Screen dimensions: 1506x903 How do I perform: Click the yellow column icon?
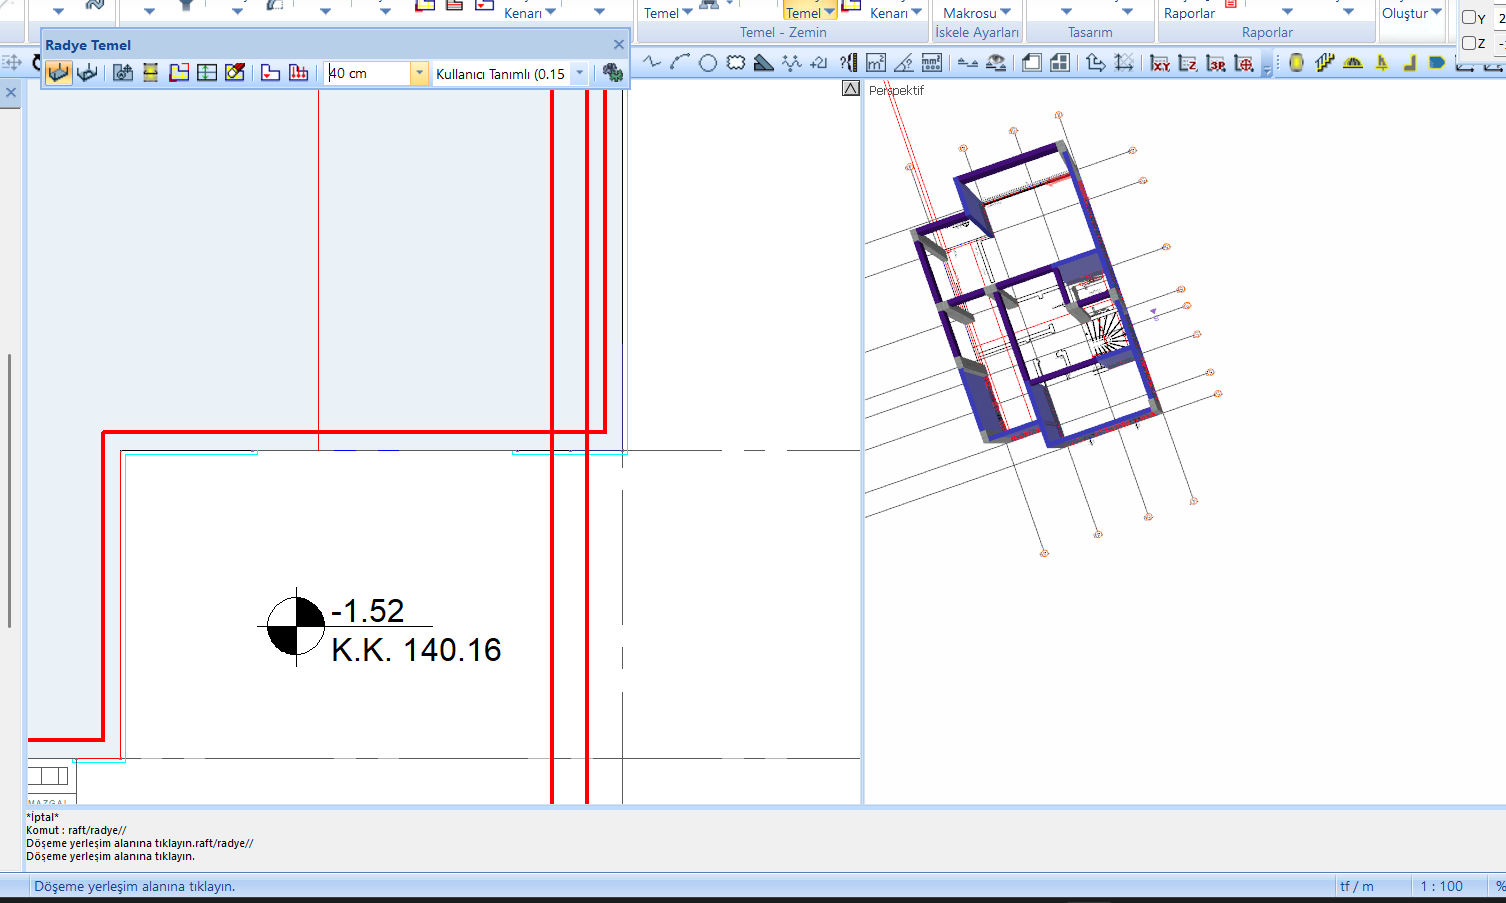click(1296, 63)
